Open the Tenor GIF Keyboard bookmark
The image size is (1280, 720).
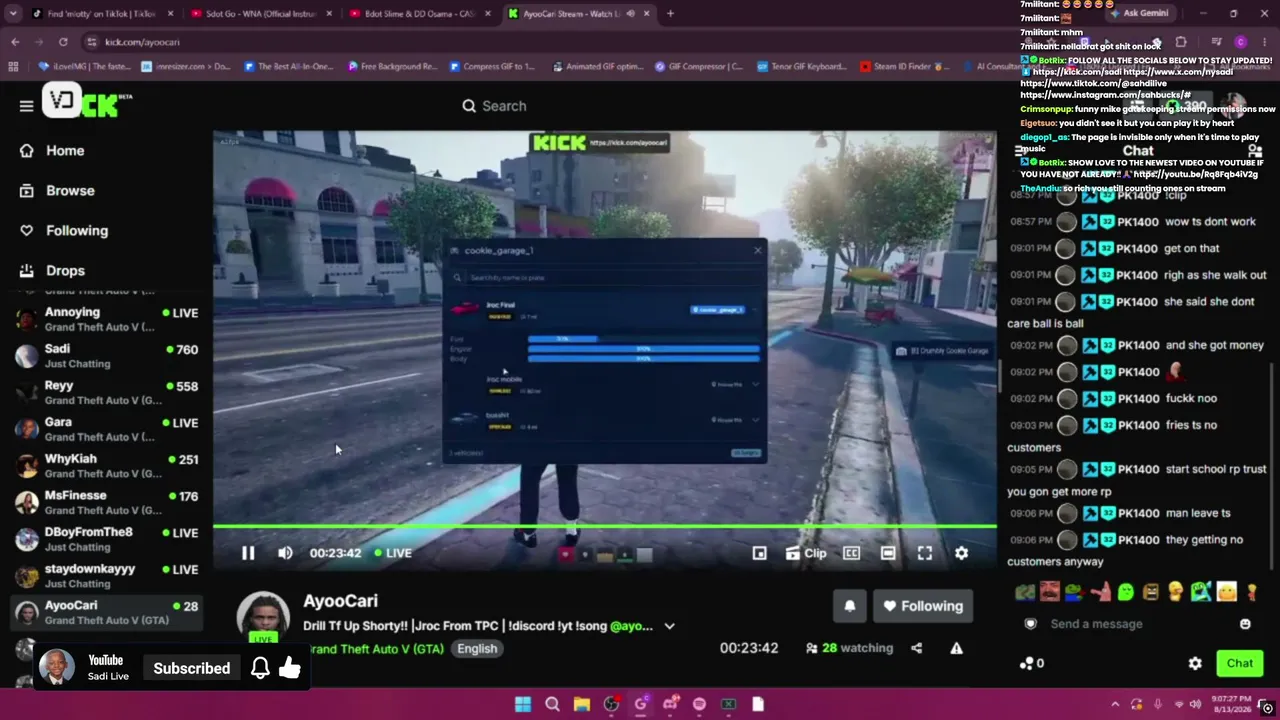pyautogui.click(x=801, y=67)
